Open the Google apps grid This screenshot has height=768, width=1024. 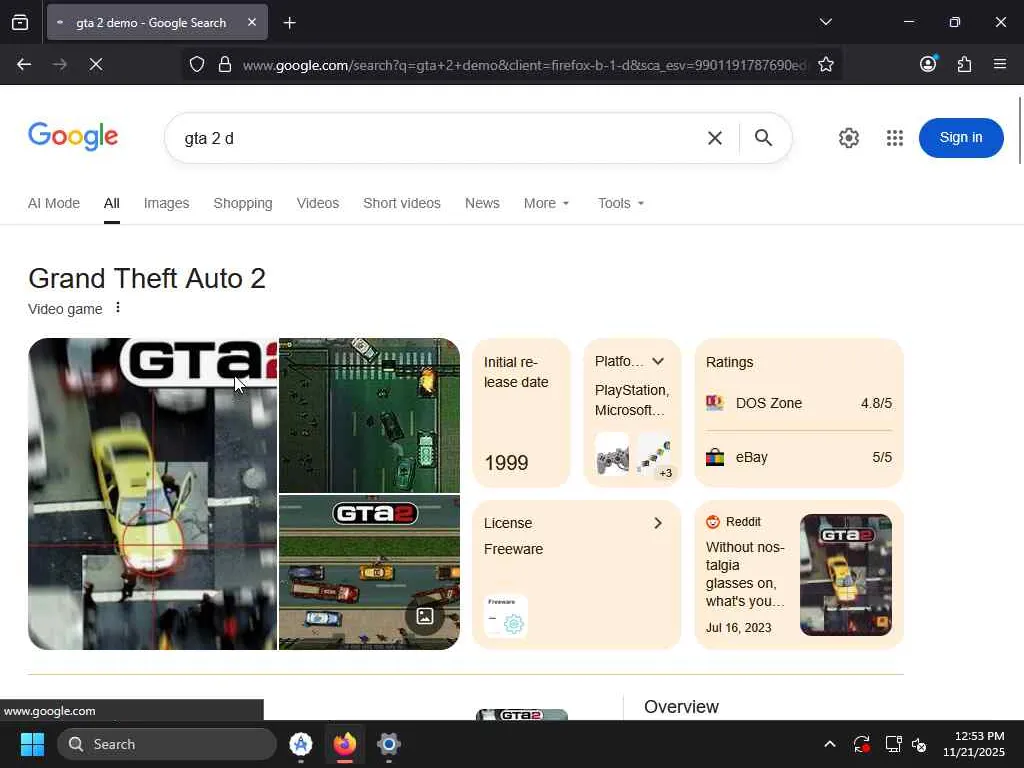tap(895, 138)
